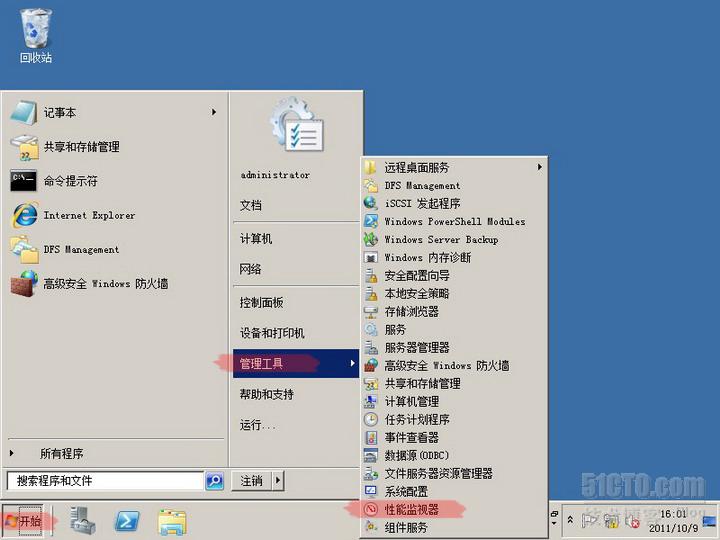Click Windows PowerShell Modules icon

click(371, 221)
